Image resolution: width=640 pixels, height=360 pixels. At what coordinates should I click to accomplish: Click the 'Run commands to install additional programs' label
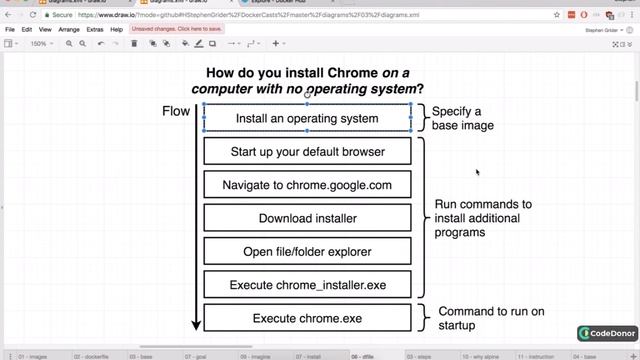point(483,218)
